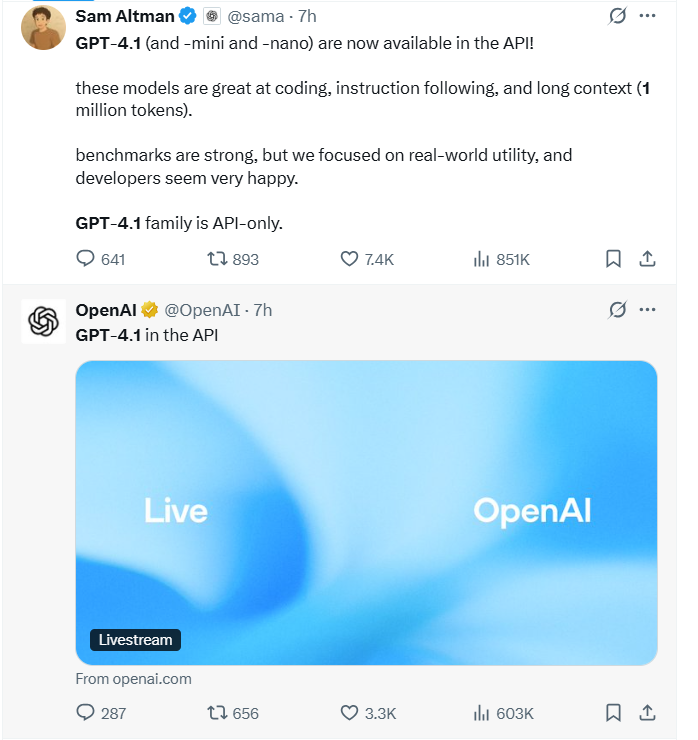Click Grok icon on Sam Altman's tweet
Image resolution: width=698 pixels, height=740 pixels.
tap(617, 16)
